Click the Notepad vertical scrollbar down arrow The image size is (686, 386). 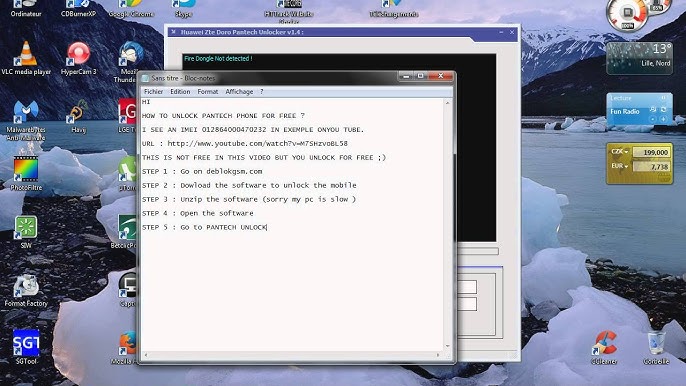click(448, 346)
